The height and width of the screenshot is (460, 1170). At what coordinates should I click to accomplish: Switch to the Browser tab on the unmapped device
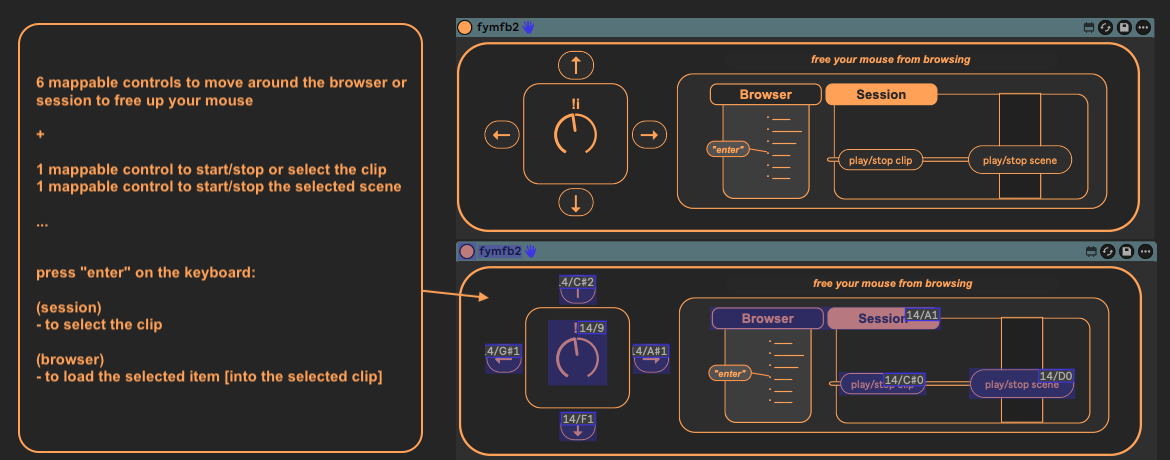coord(765,95)
